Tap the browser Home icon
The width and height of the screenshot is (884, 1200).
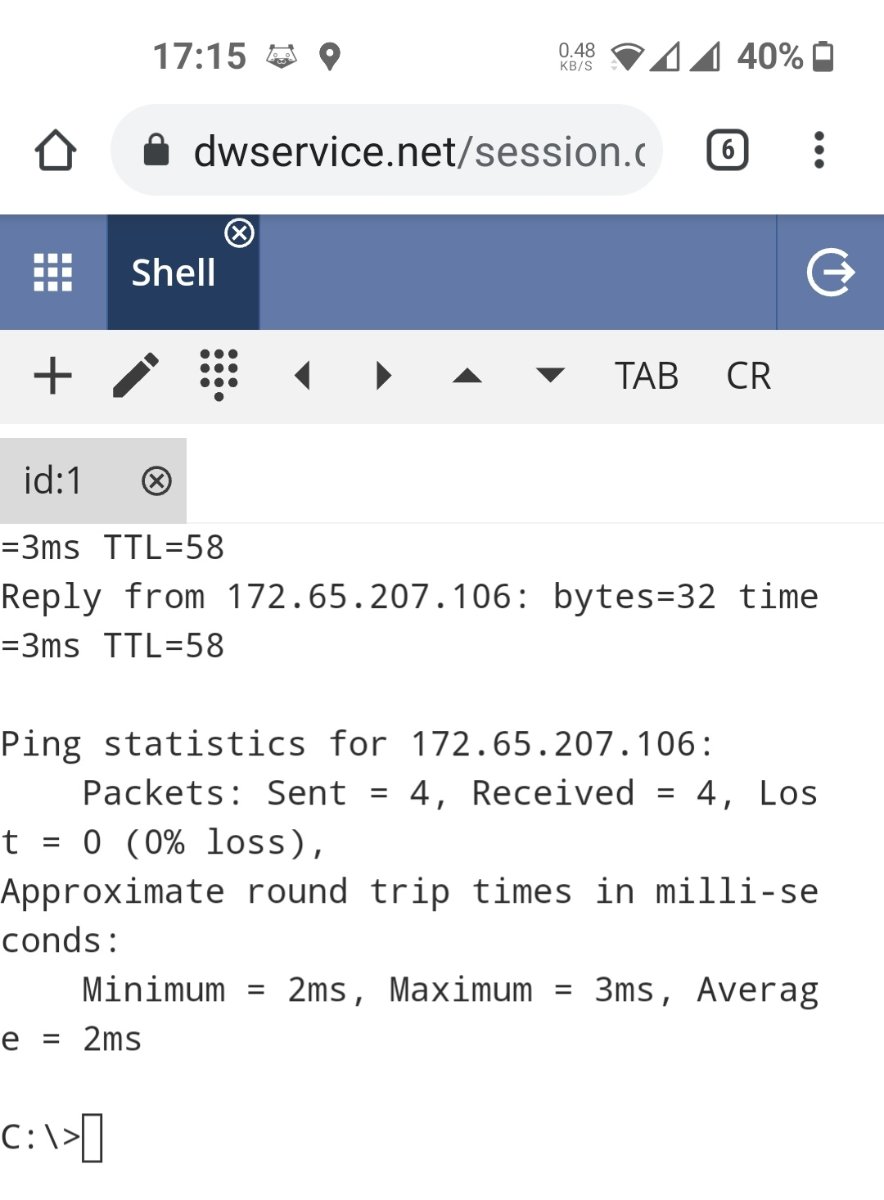pyautogui.click(x=55, y=152)
